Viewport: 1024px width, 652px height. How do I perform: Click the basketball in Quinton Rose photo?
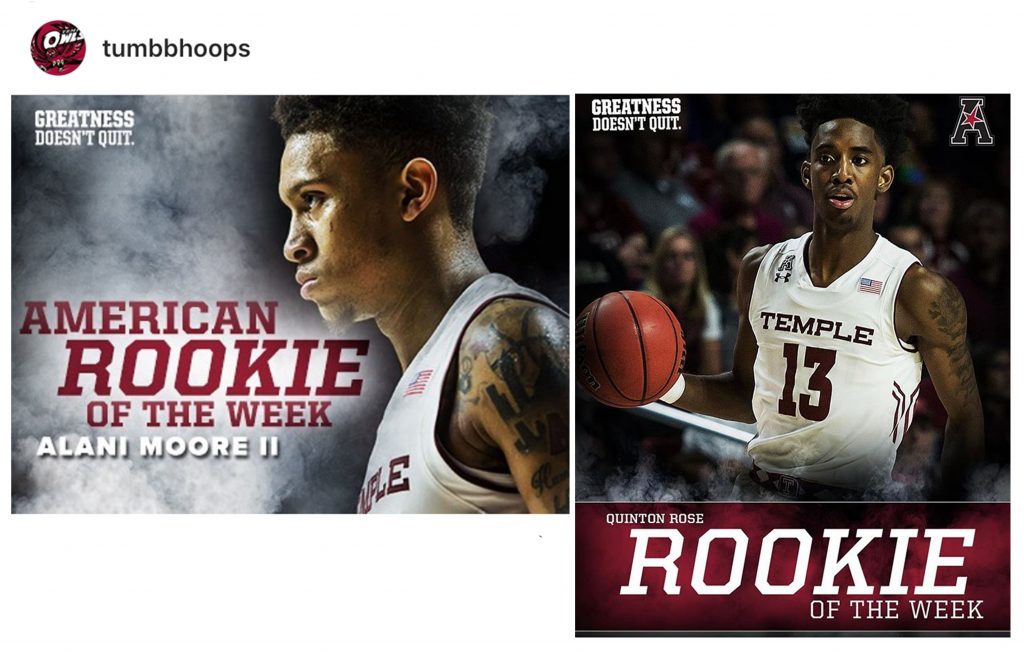[x=631, y=349]
